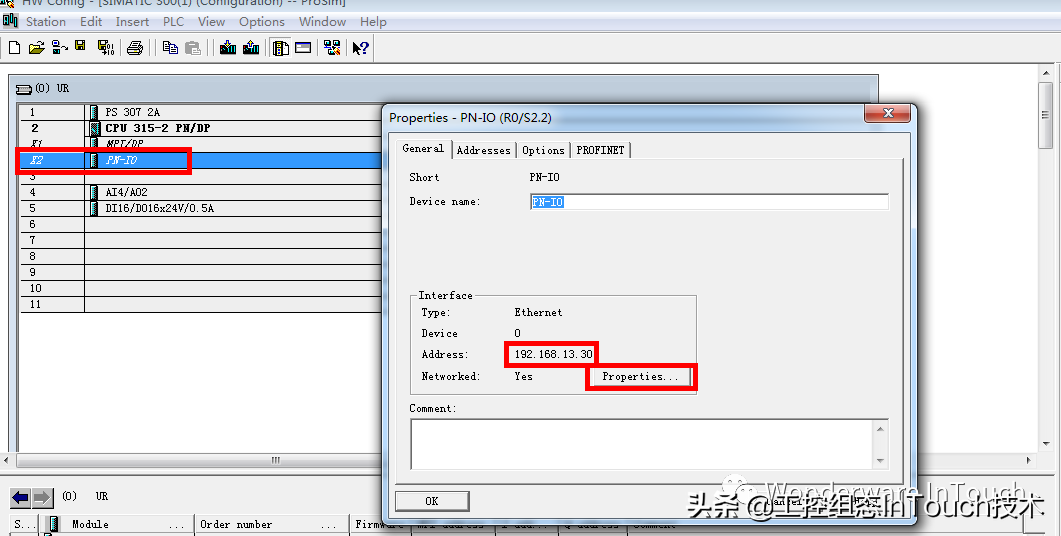Click the New station toolbar icon
1061x536 pixels.
click(x=14, y=47)
